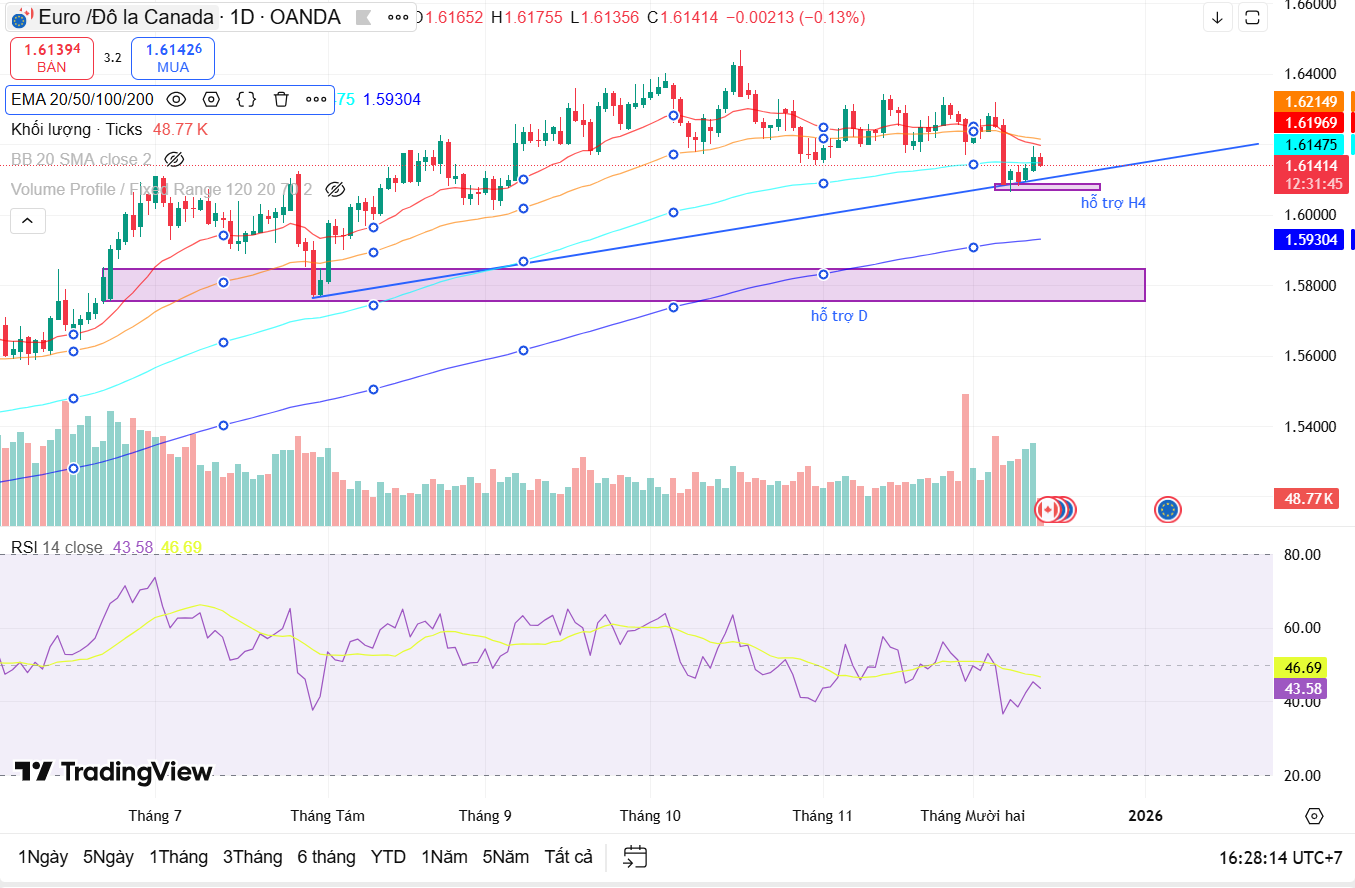Hide the EMA 20/50/100/200 indicator
The image size is (1355, 888).
(x=176, y=99)
